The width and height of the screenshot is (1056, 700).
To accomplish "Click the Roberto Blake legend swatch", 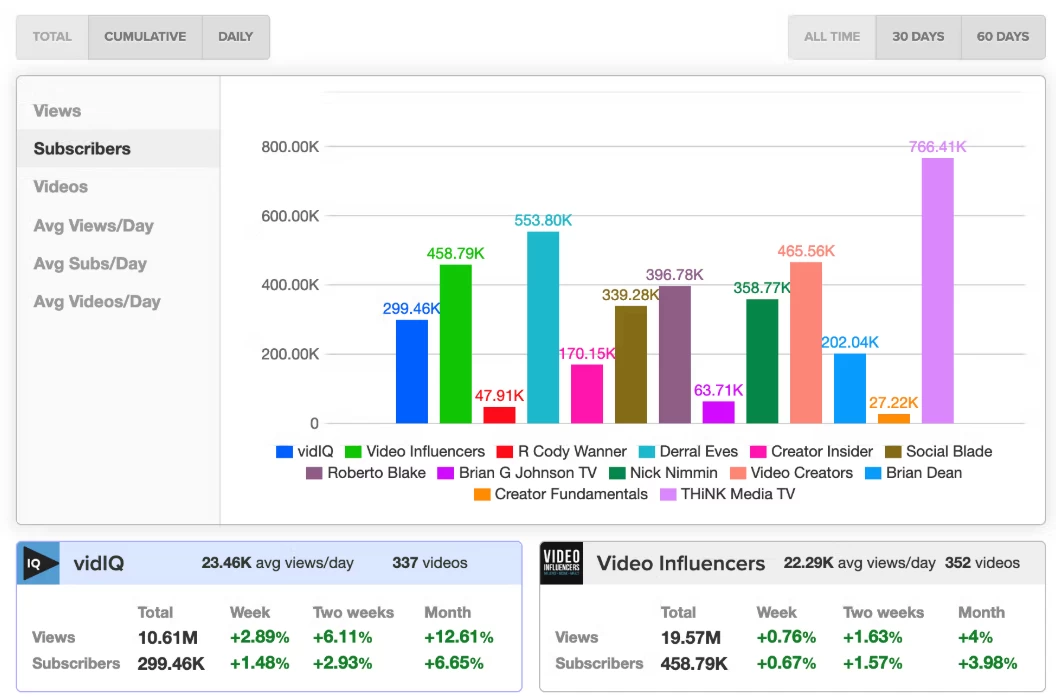I will (x=314, y=473).
